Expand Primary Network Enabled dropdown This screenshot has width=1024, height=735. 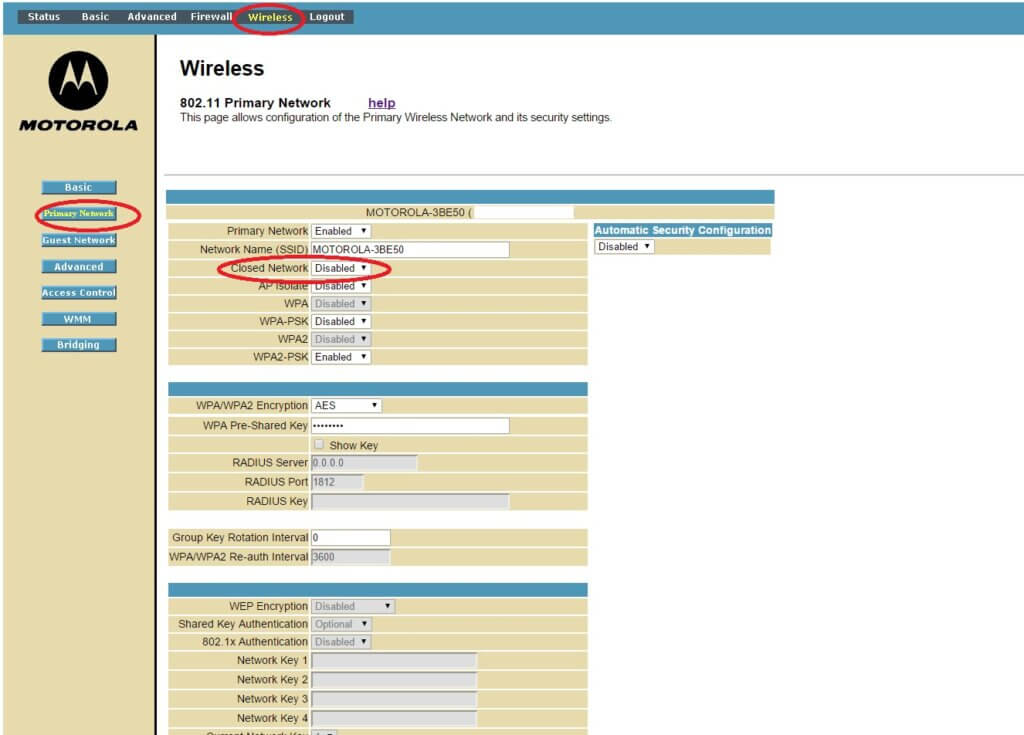click(x=341, y=231)
